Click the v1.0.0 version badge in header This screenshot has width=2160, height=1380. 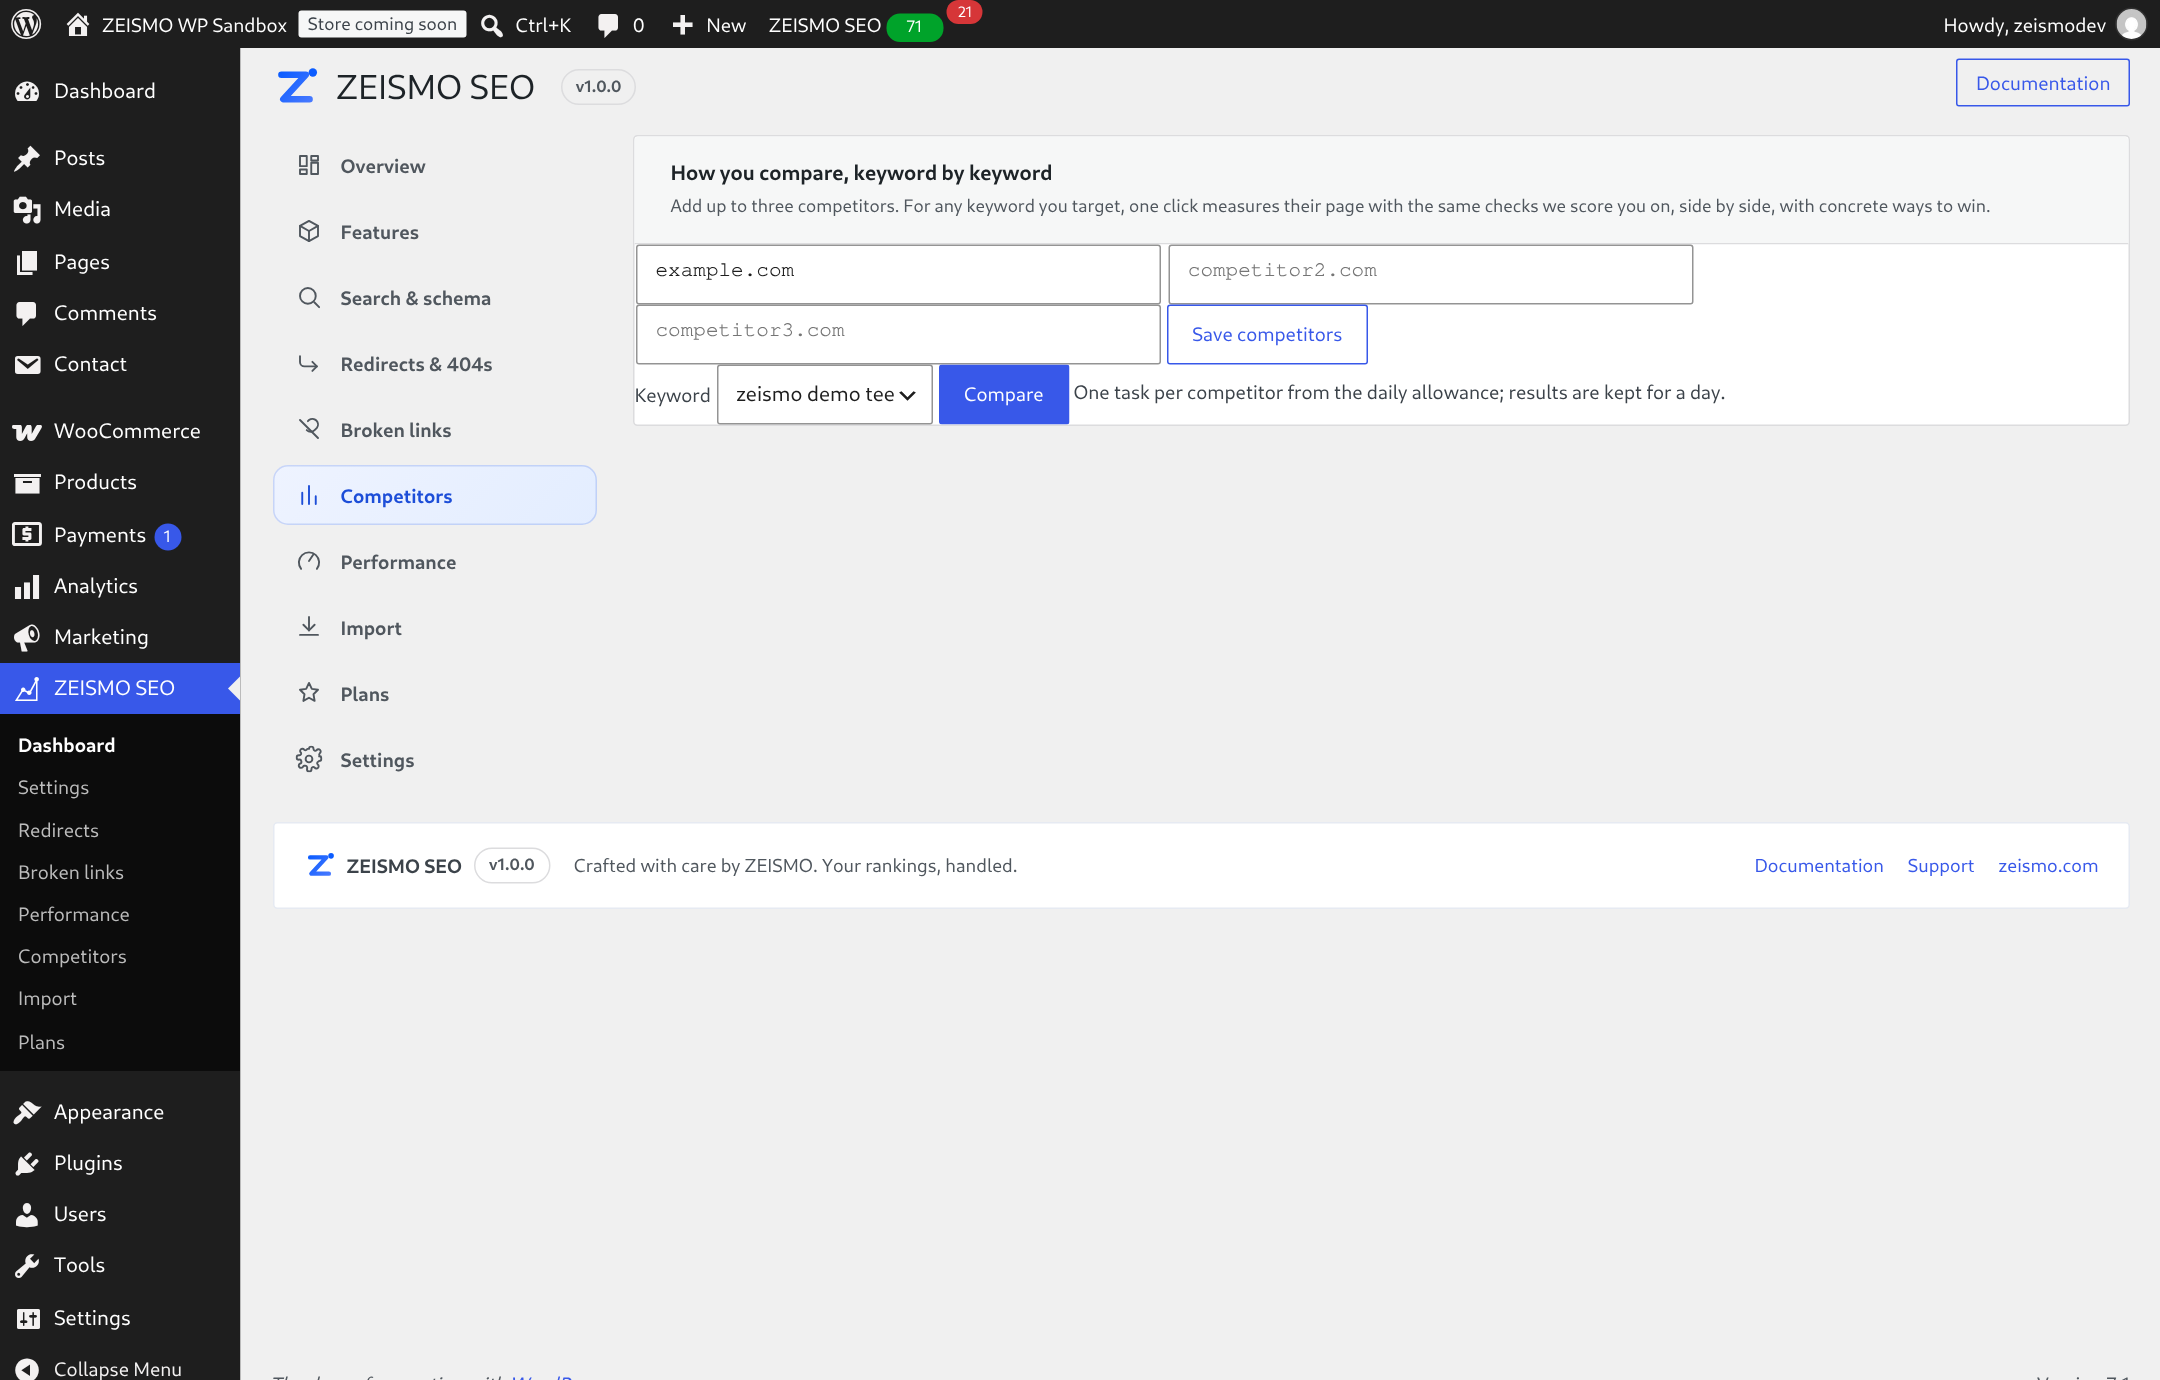tap(598, 86)
